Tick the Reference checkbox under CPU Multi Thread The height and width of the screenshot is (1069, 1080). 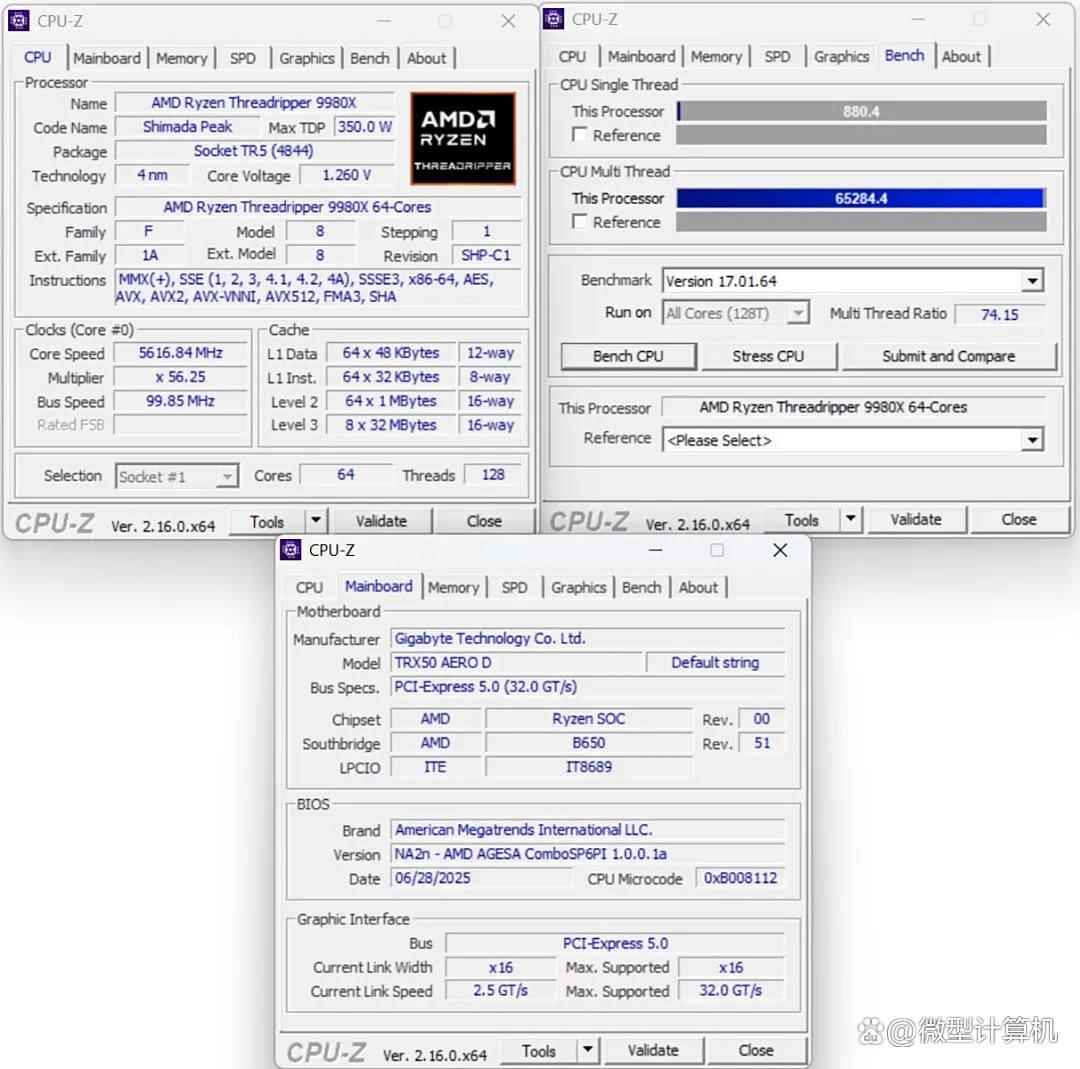point(580,222)
